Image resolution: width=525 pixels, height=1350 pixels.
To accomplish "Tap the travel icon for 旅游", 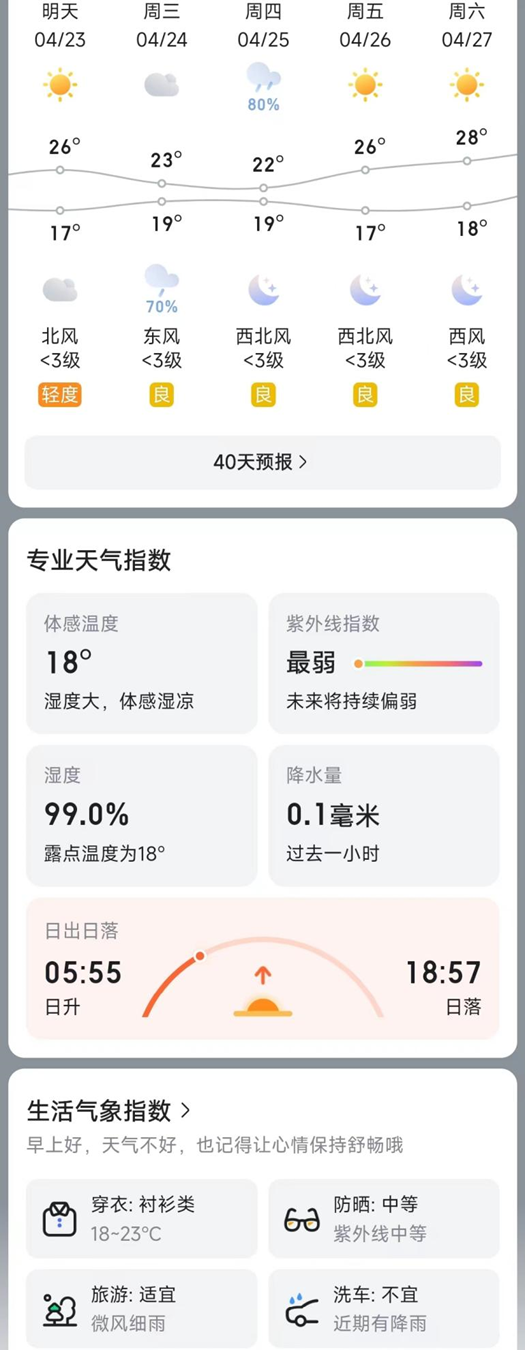I will click(60, 1310).
